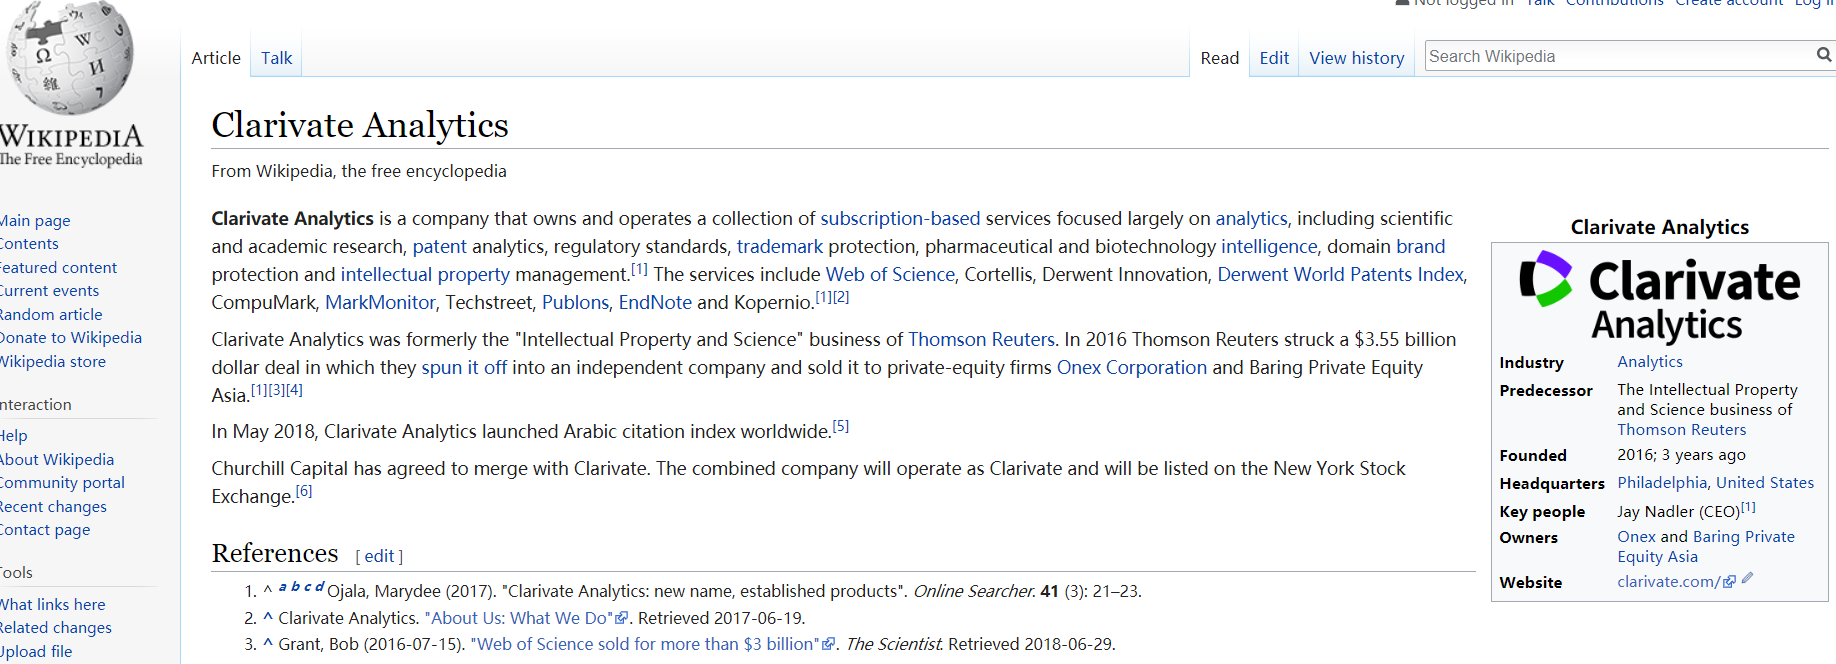Image resolution: width=1836 pixels, height=664 pixels.
Task: Follow the trademark link
Action: point(779,247)
